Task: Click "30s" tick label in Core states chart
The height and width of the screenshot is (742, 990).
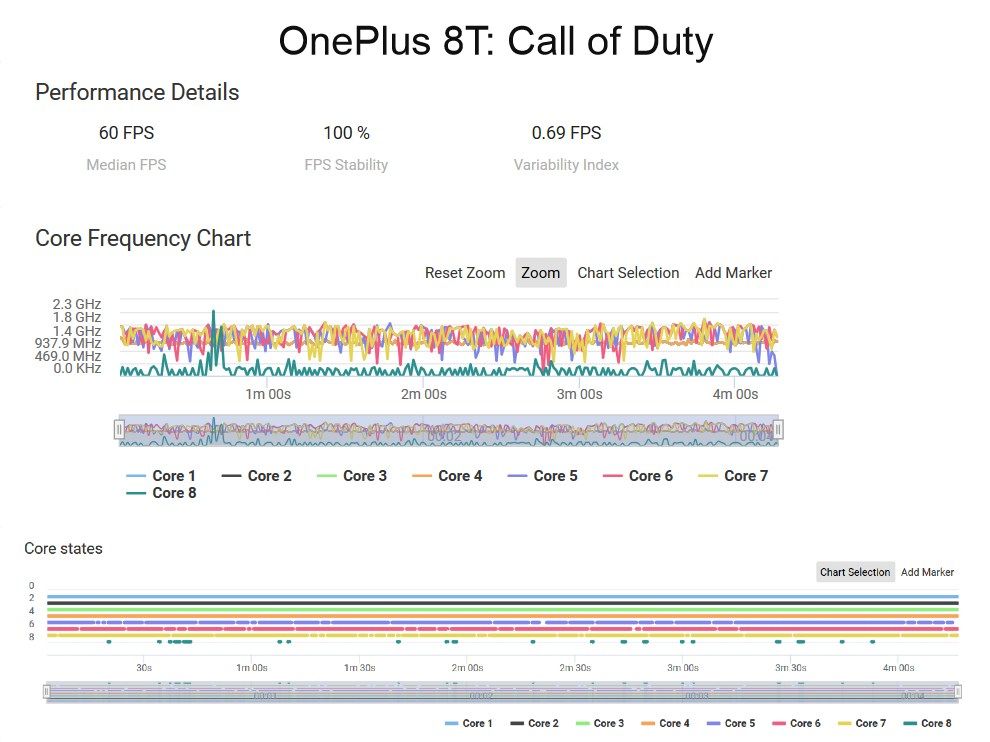Action: pyautogui.click(x=144, y=667)
